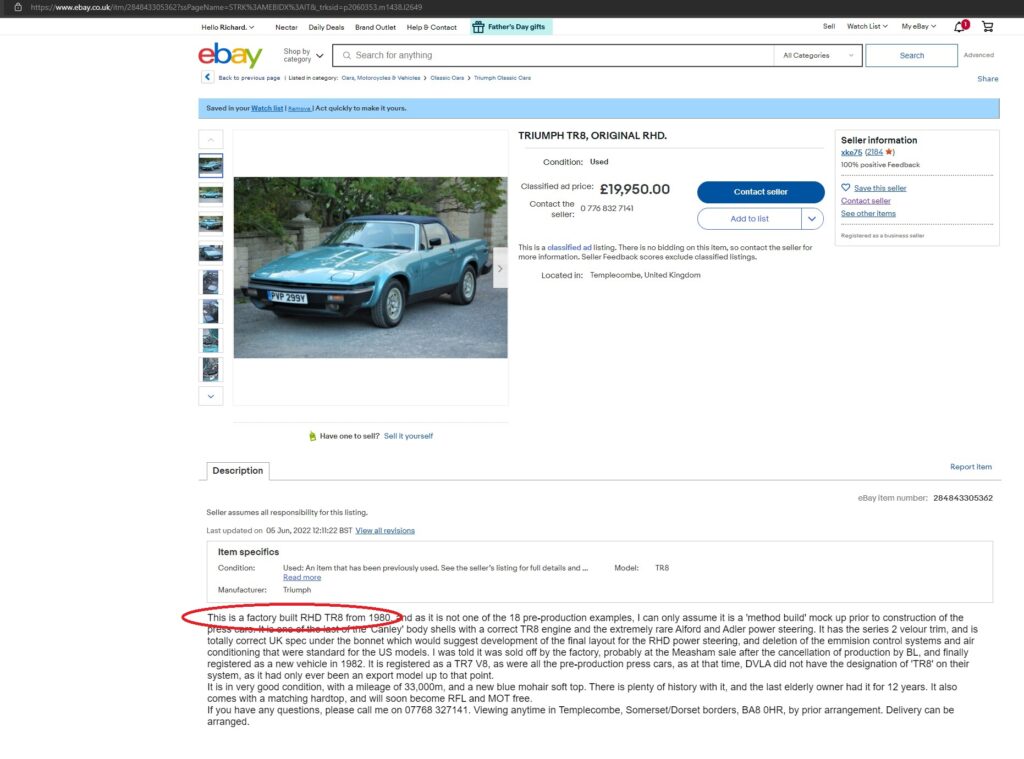This screenshot has height=759, width=1024.
Task: Click the Contact seller blue button
Action: (x=761, y=192)
